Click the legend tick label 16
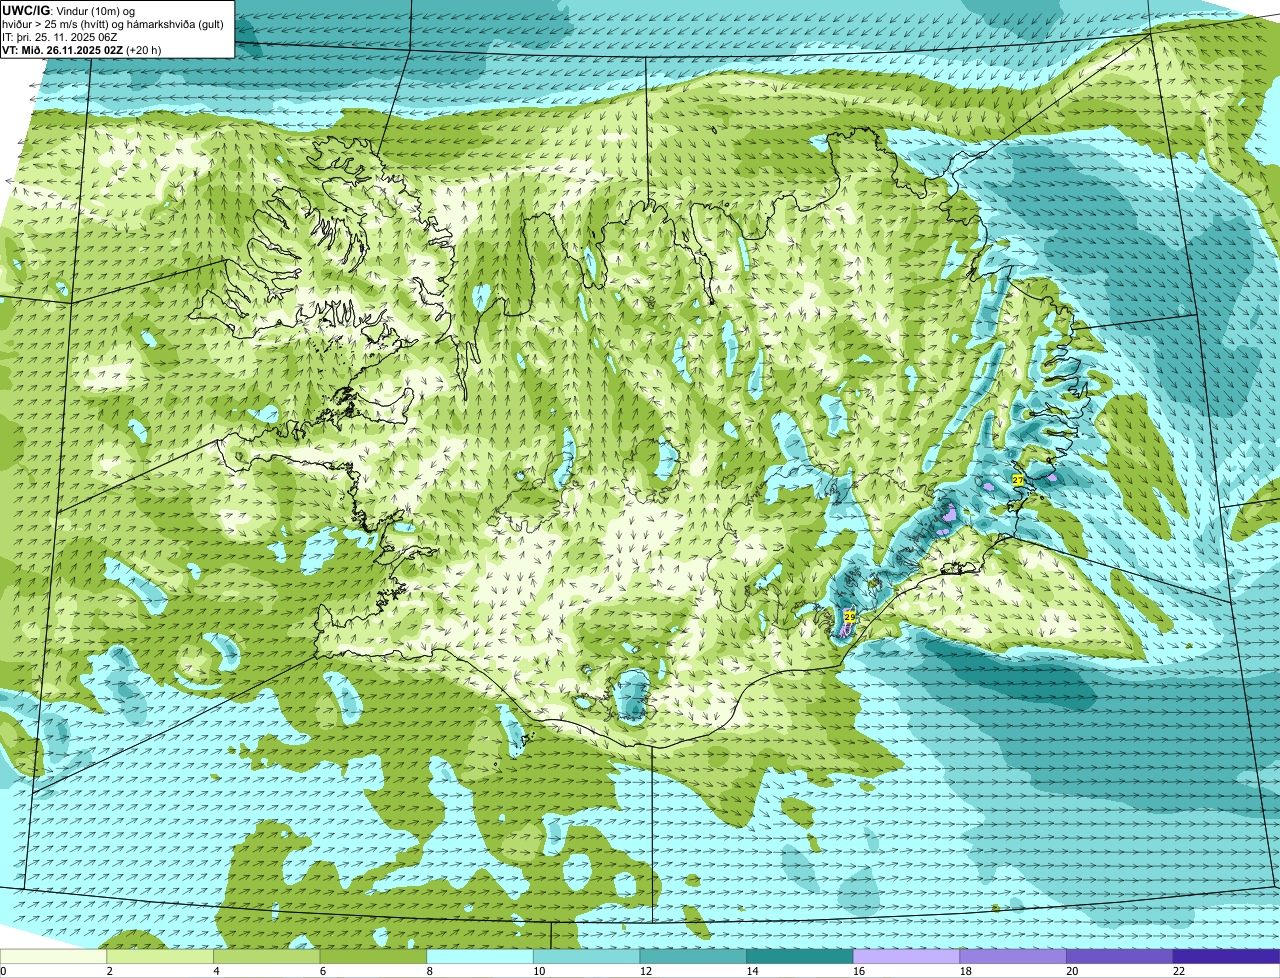 point(859,971)
